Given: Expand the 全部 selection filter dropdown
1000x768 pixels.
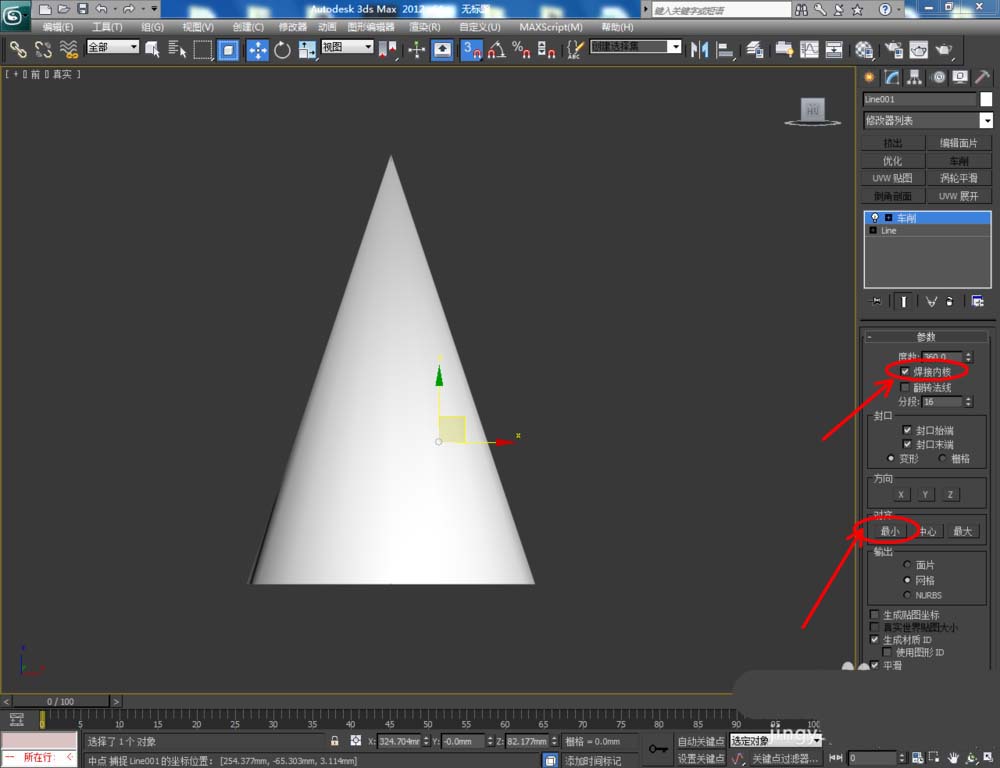Looking at the screenshot, I should tap(112, 47).
